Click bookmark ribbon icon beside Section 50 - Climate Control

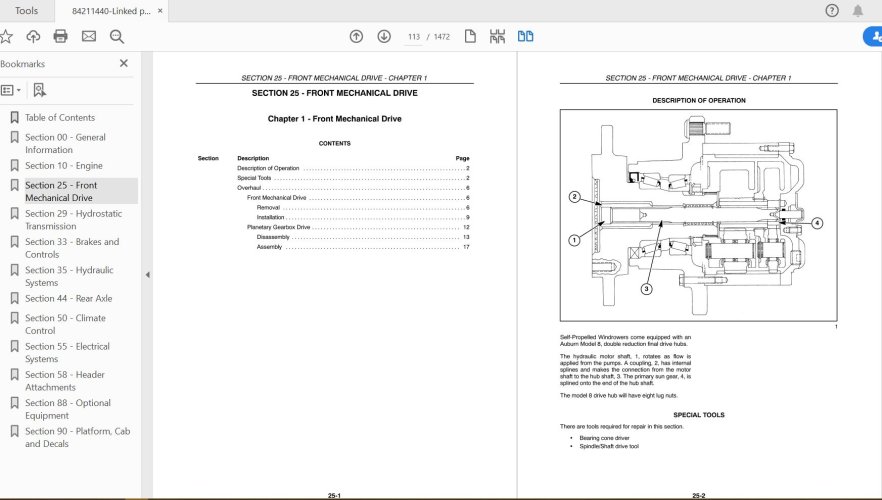pyautogui.click(x=15, y=318)
